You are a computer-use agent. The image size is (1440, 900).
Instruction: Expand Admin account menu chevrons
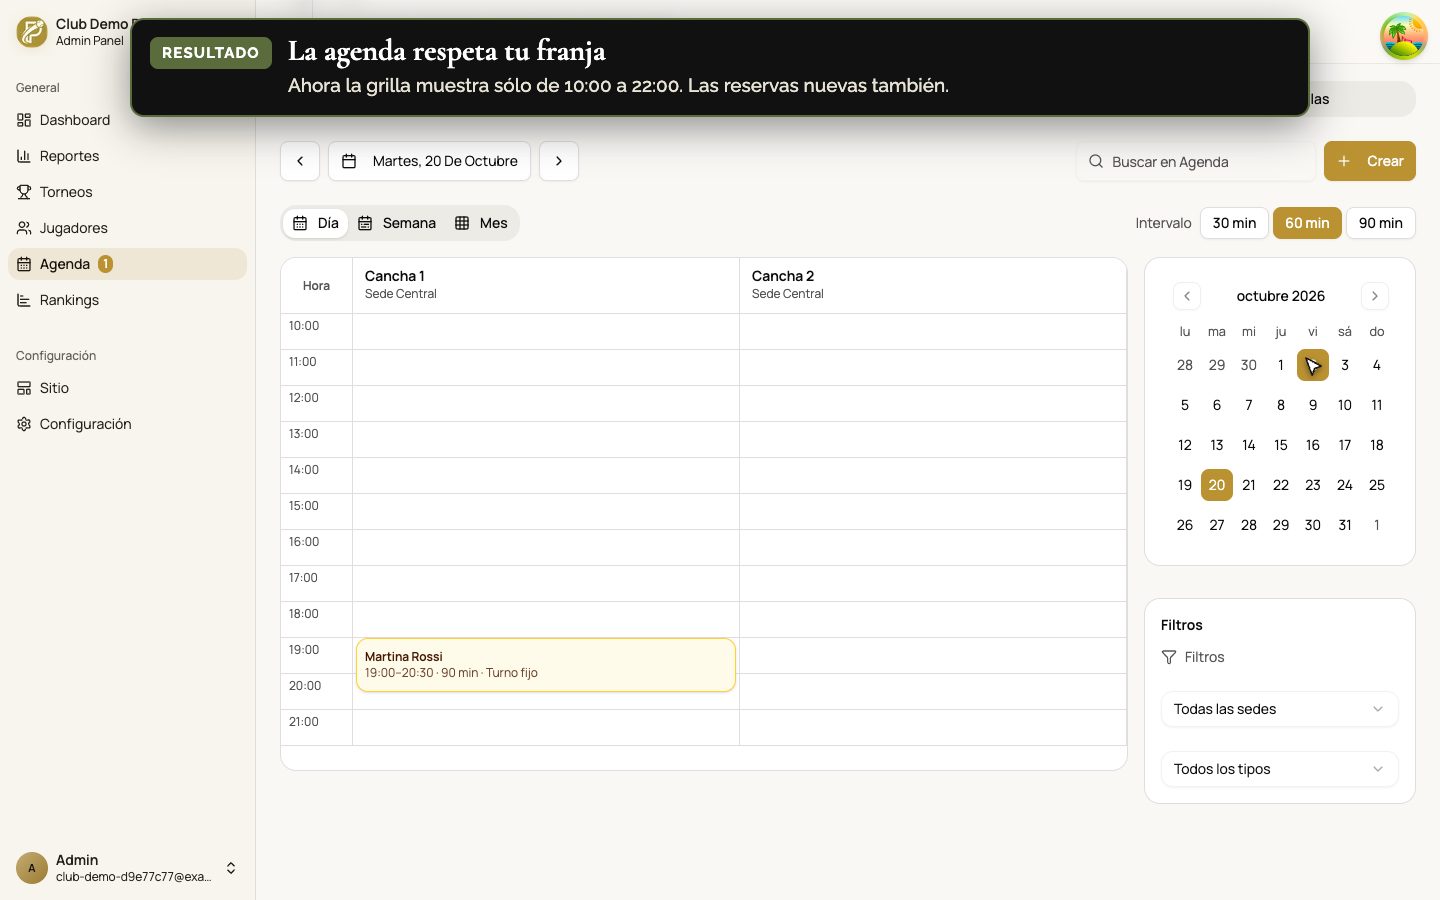pos(231,868)
